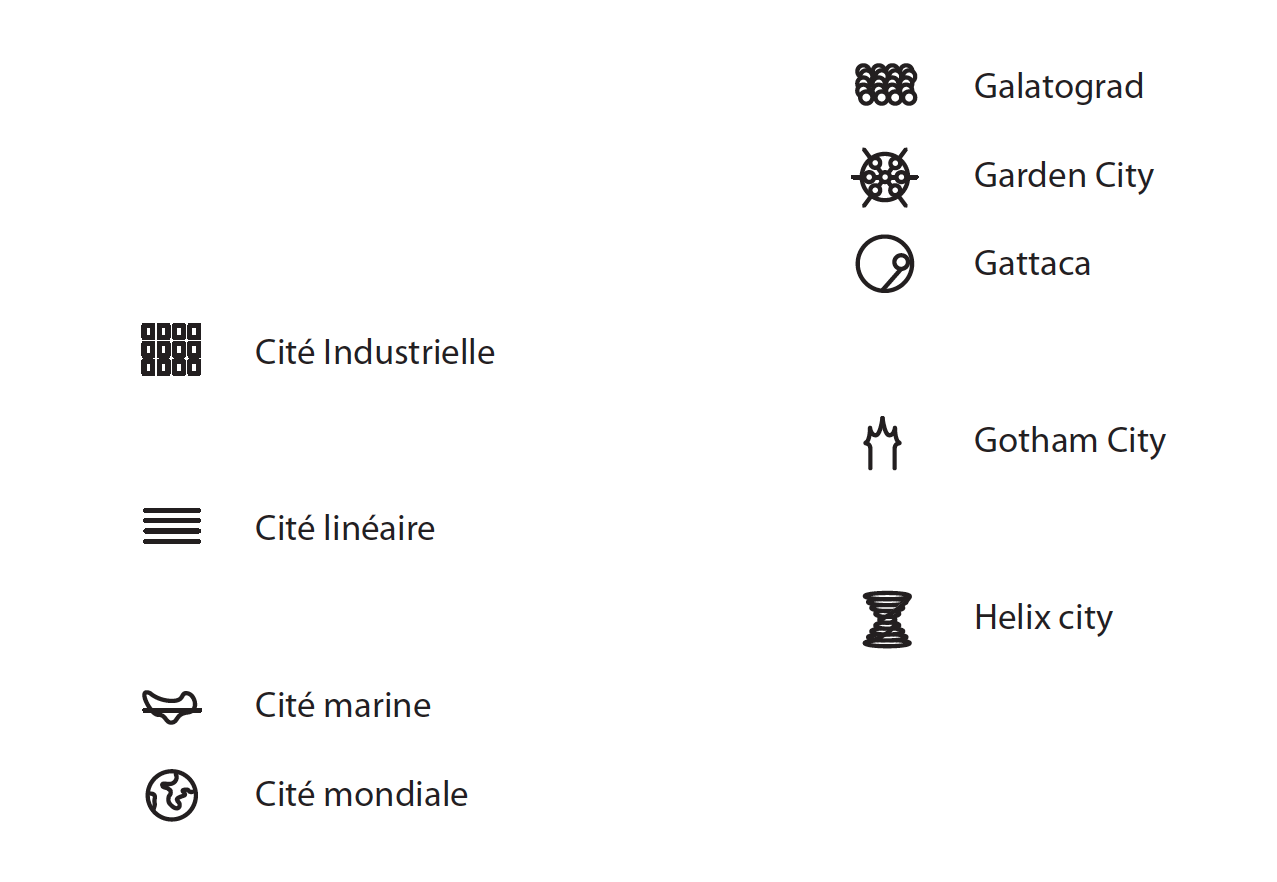Click the Helix city text label
Viewport: 1277px width, 882px height.
pos(1043,617)
